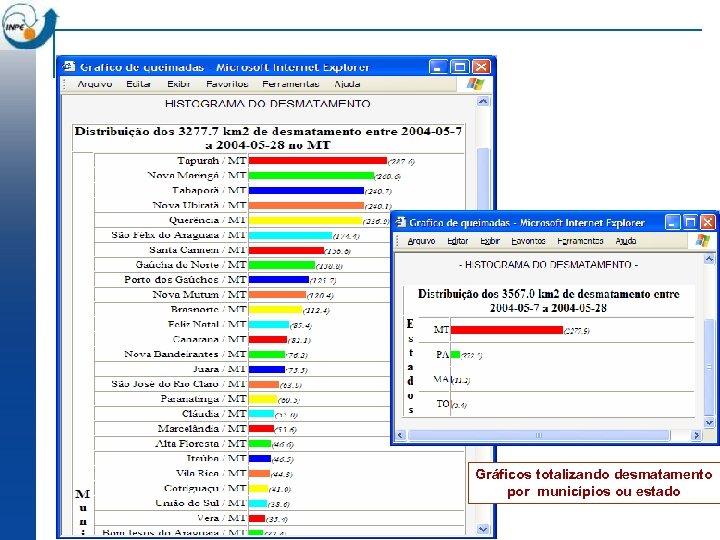The height and width of the screenshot is (540, 720).
Task: Click scroll-down arrow in back window scrollbar
Action: 483,529
